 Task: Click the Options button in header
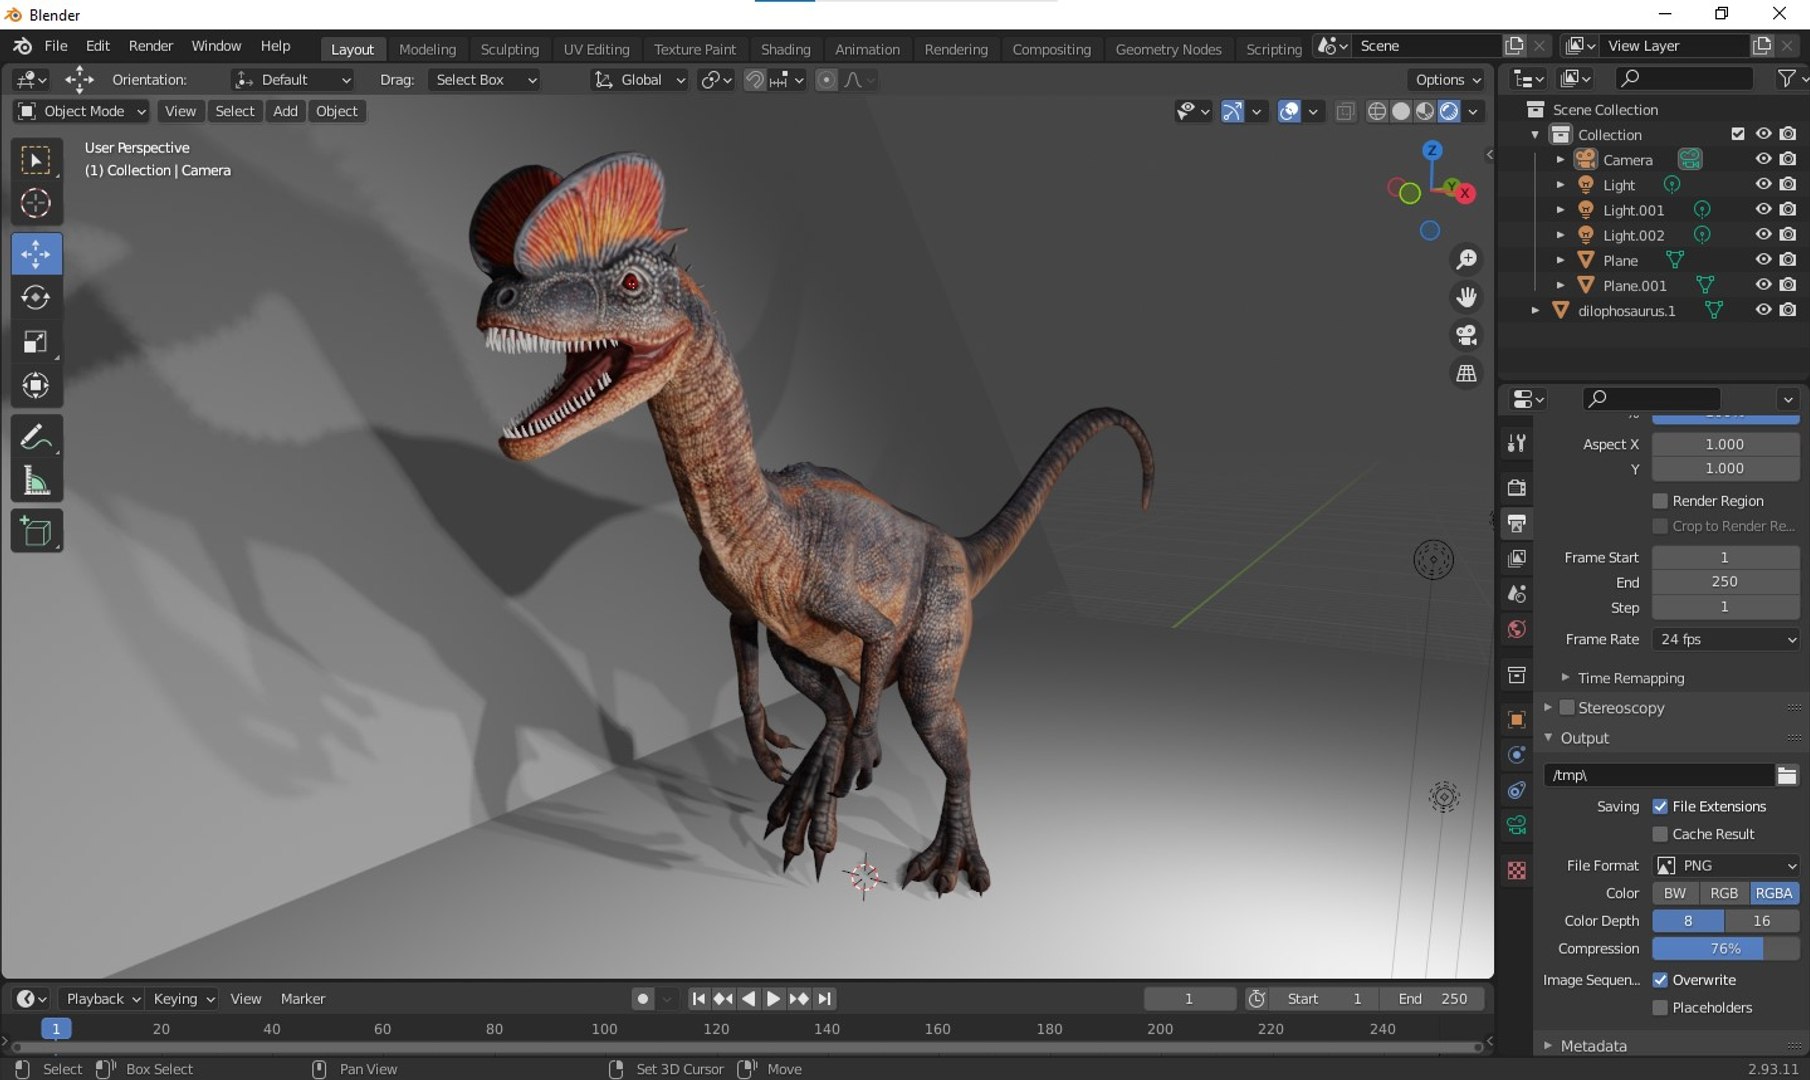coord(1447,80)
